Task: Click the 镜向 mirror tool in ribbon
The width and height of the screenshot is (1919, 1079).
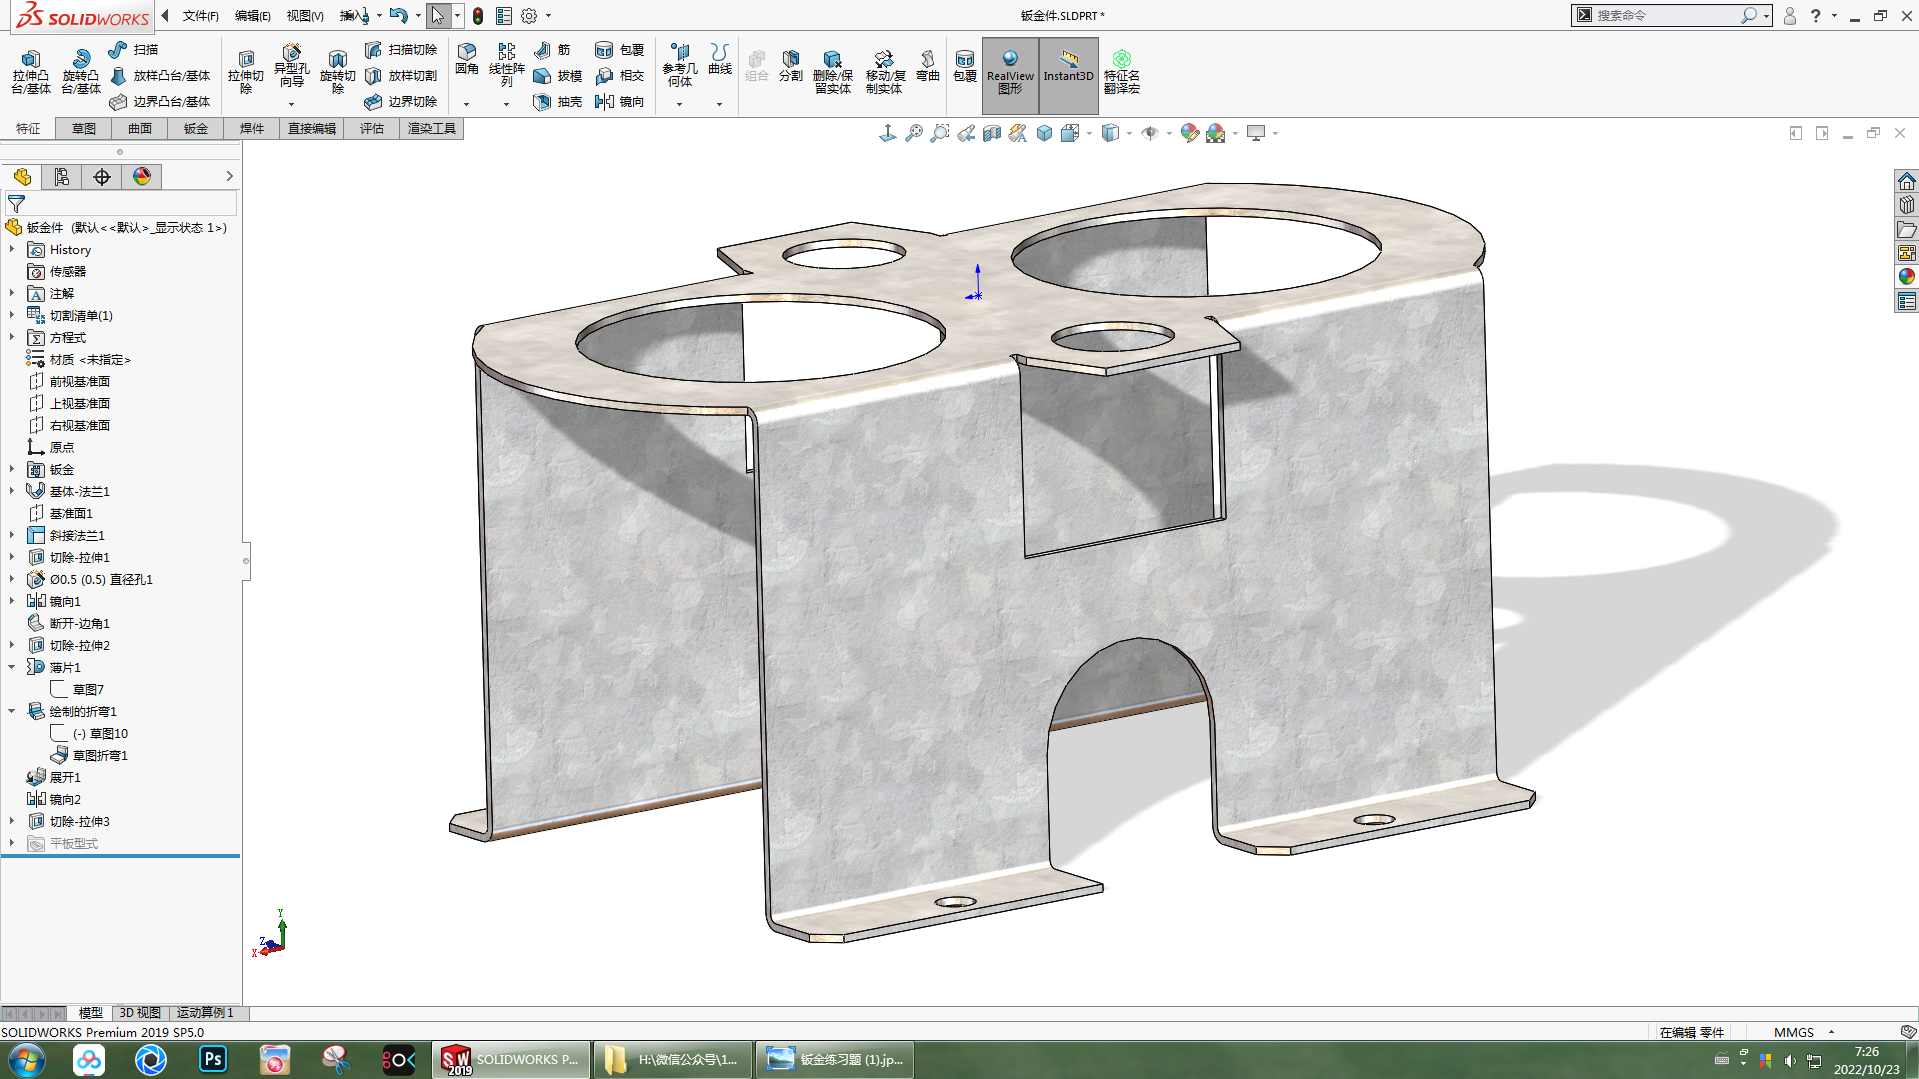Action: pos(619,102)
